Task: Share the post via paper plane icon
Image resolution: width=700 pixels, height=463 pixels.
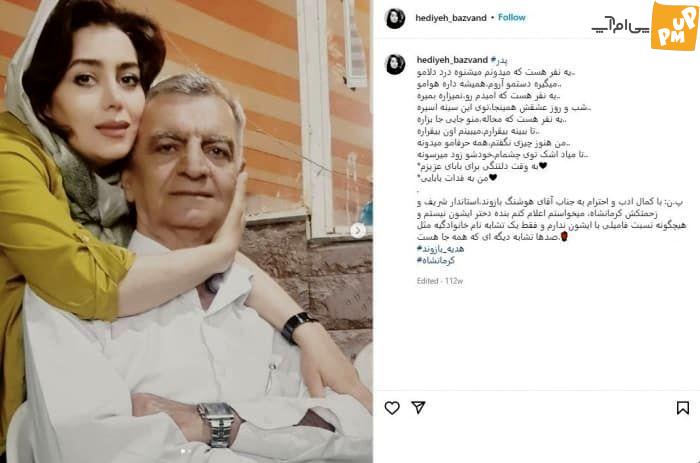Action: 418,407
